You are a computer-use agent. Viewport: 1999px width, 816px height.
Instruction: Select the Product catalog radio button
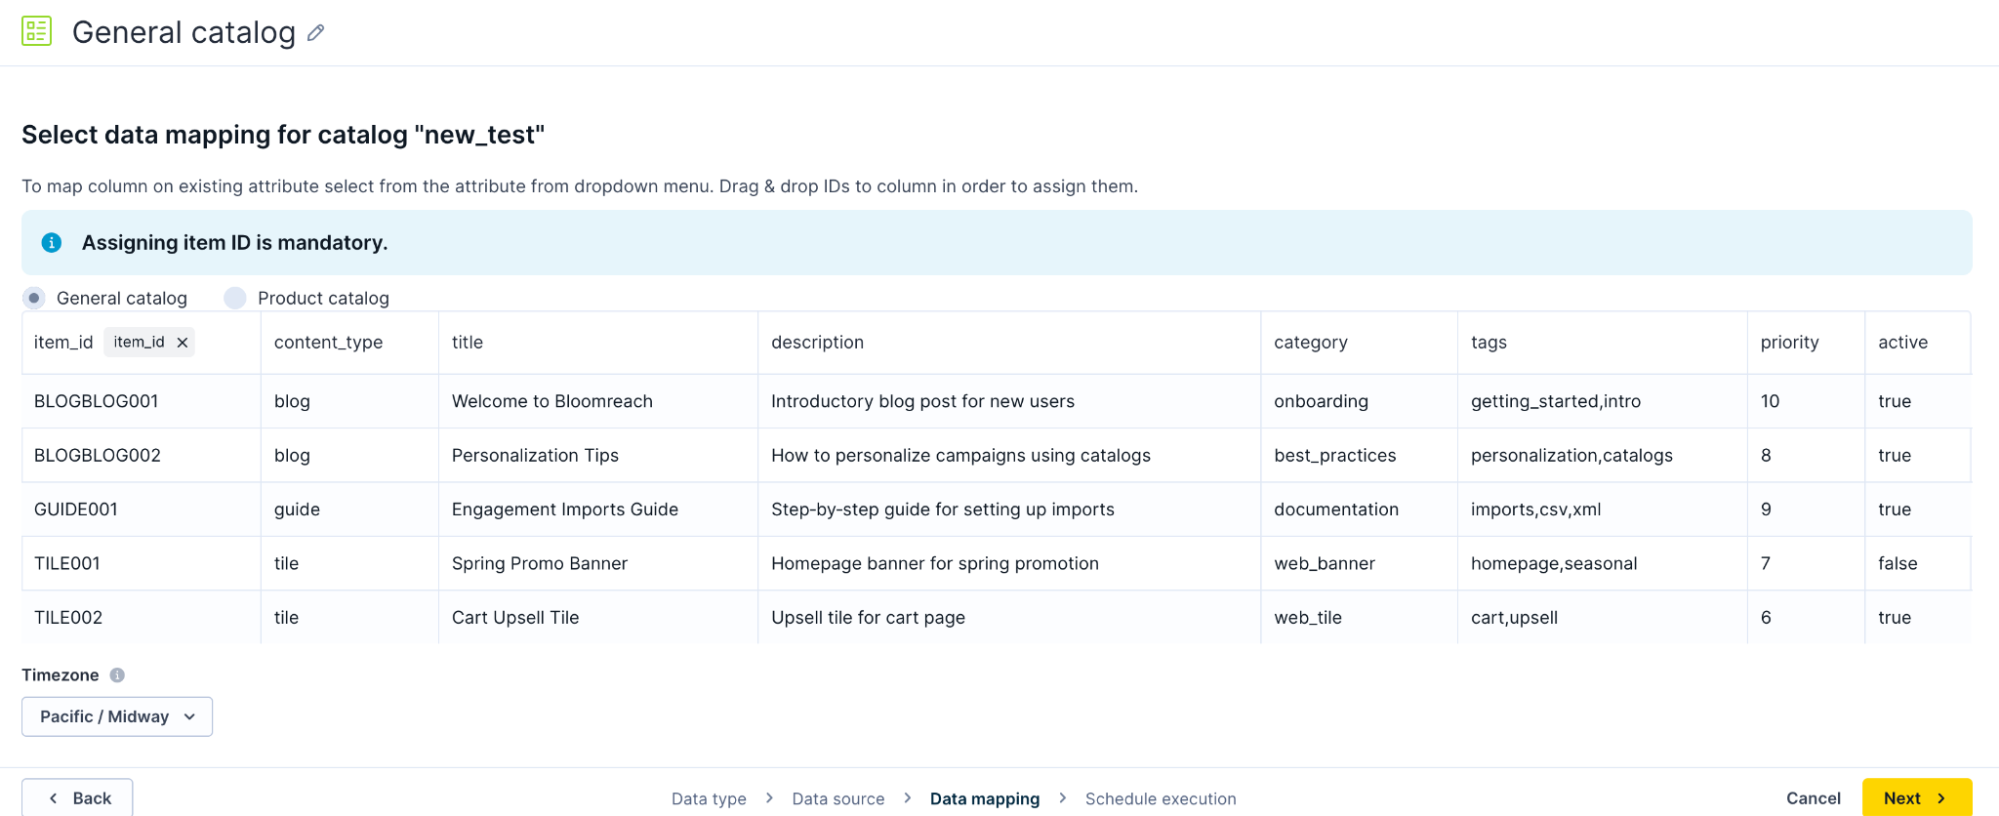pos(235,298)
